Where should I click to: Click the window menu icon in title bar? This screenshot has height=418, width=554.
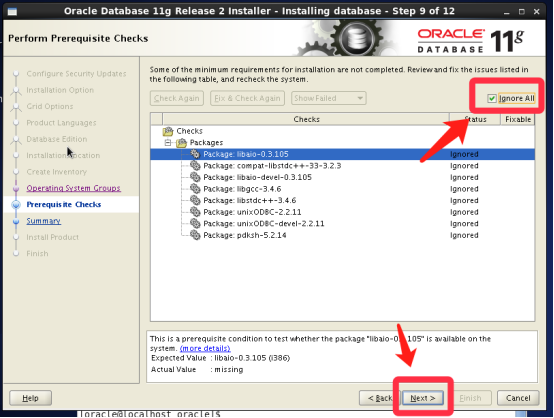pos(12,11)
